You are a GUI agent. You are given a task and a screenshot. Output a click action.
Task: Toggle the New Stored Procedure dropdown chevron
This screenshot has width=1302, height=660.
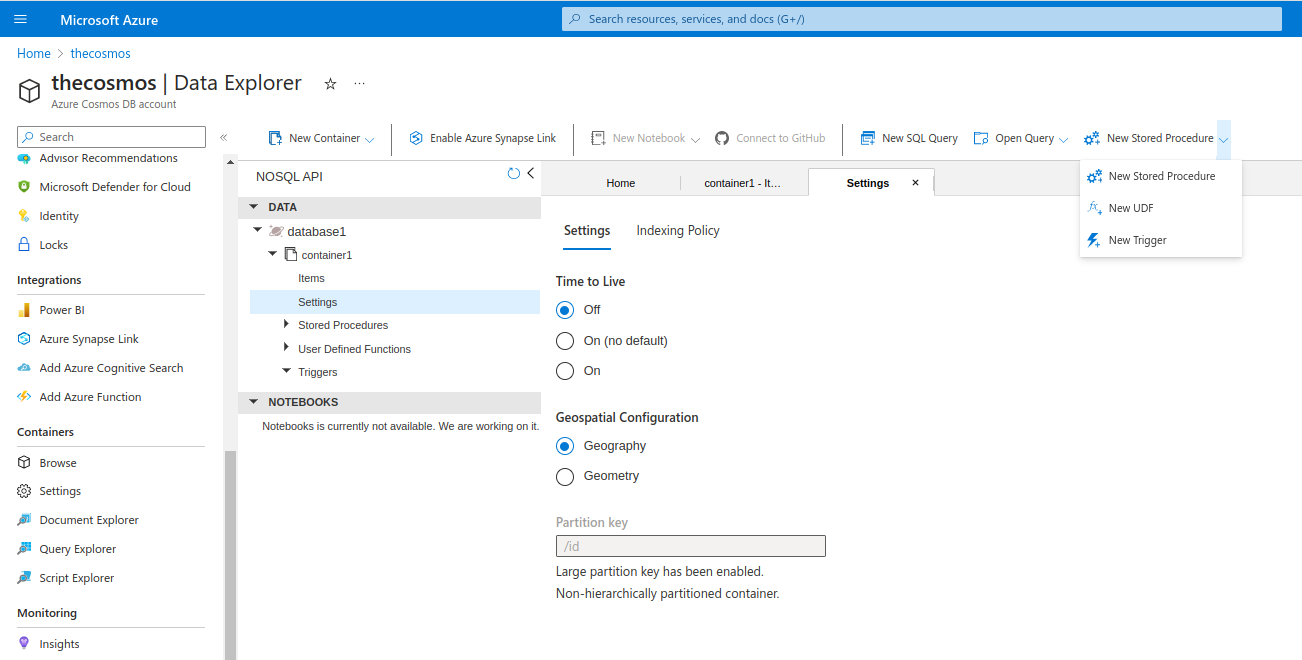1224,139
